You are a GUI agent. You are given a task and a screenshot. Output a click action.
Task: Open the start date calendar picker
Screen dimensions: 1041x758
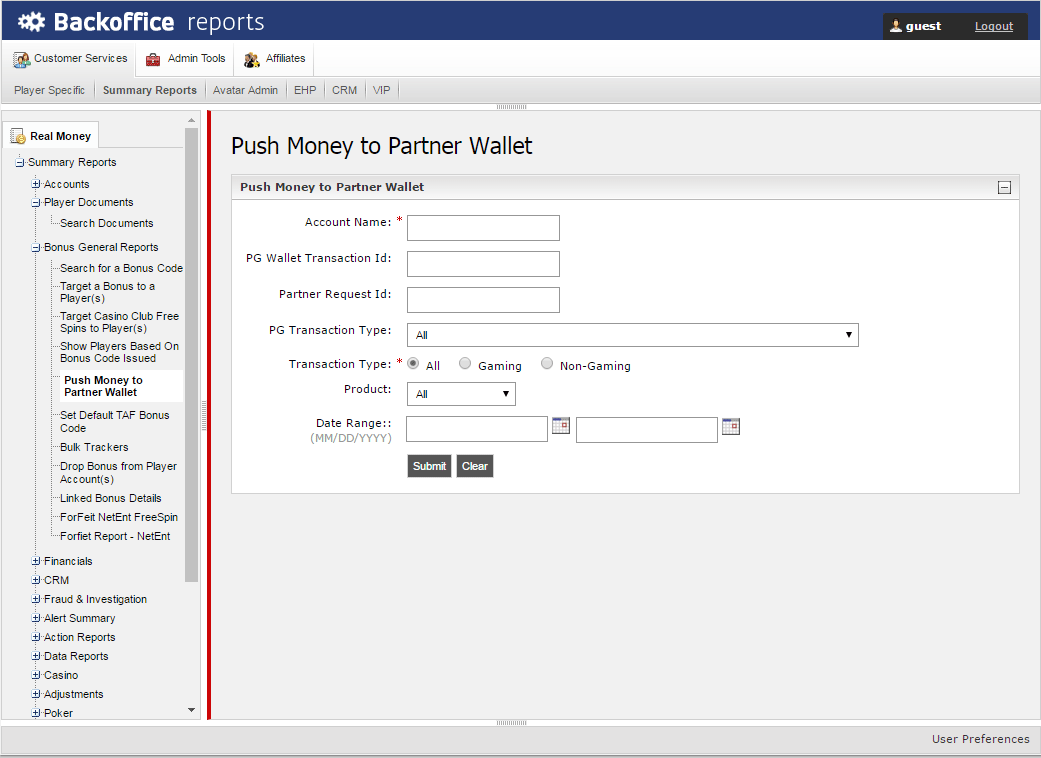tap(561, 426)
